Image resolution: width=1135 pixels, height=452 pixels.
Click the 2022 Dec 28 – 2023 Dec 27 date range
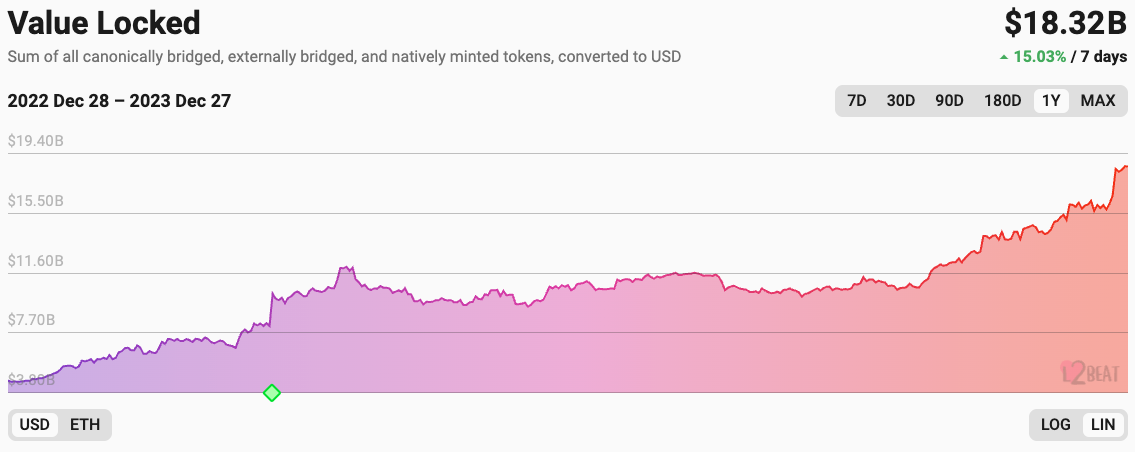tap(119, 101)
